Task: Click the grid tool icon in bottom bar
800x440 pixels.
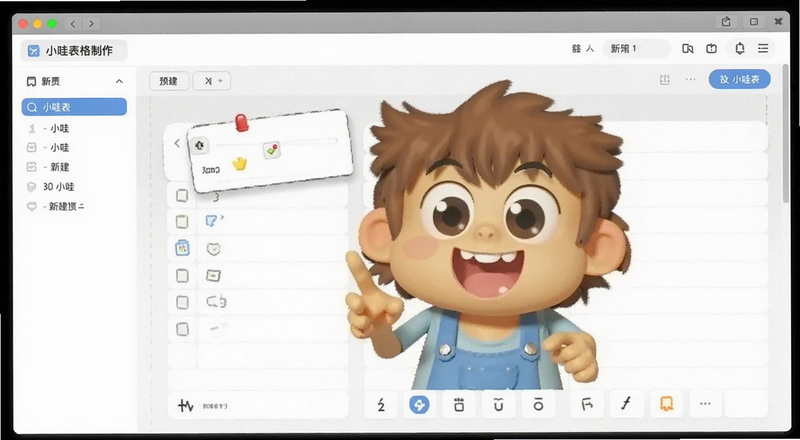Action: tap(459, 405)
